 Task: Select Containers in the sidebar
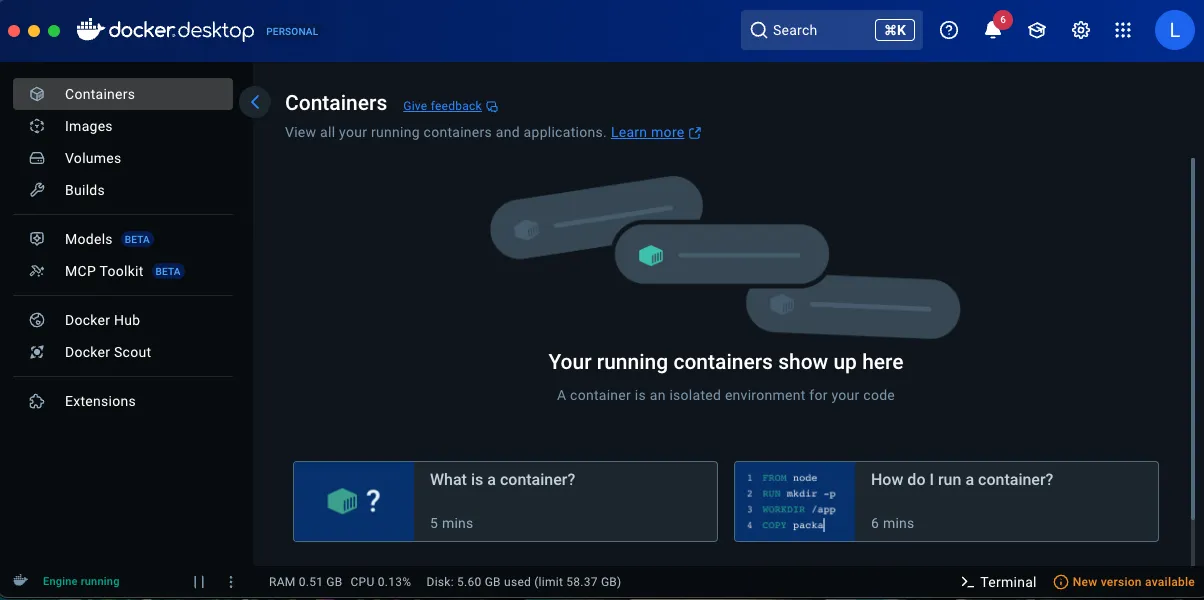point(123,94)
